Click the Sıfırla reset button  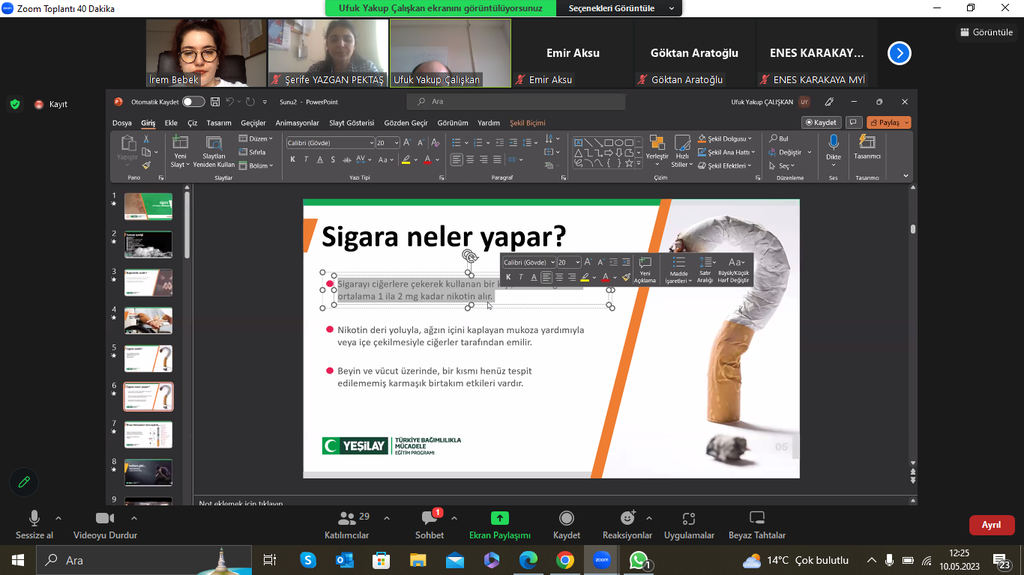pyautogui.click(x=253, y=152)
